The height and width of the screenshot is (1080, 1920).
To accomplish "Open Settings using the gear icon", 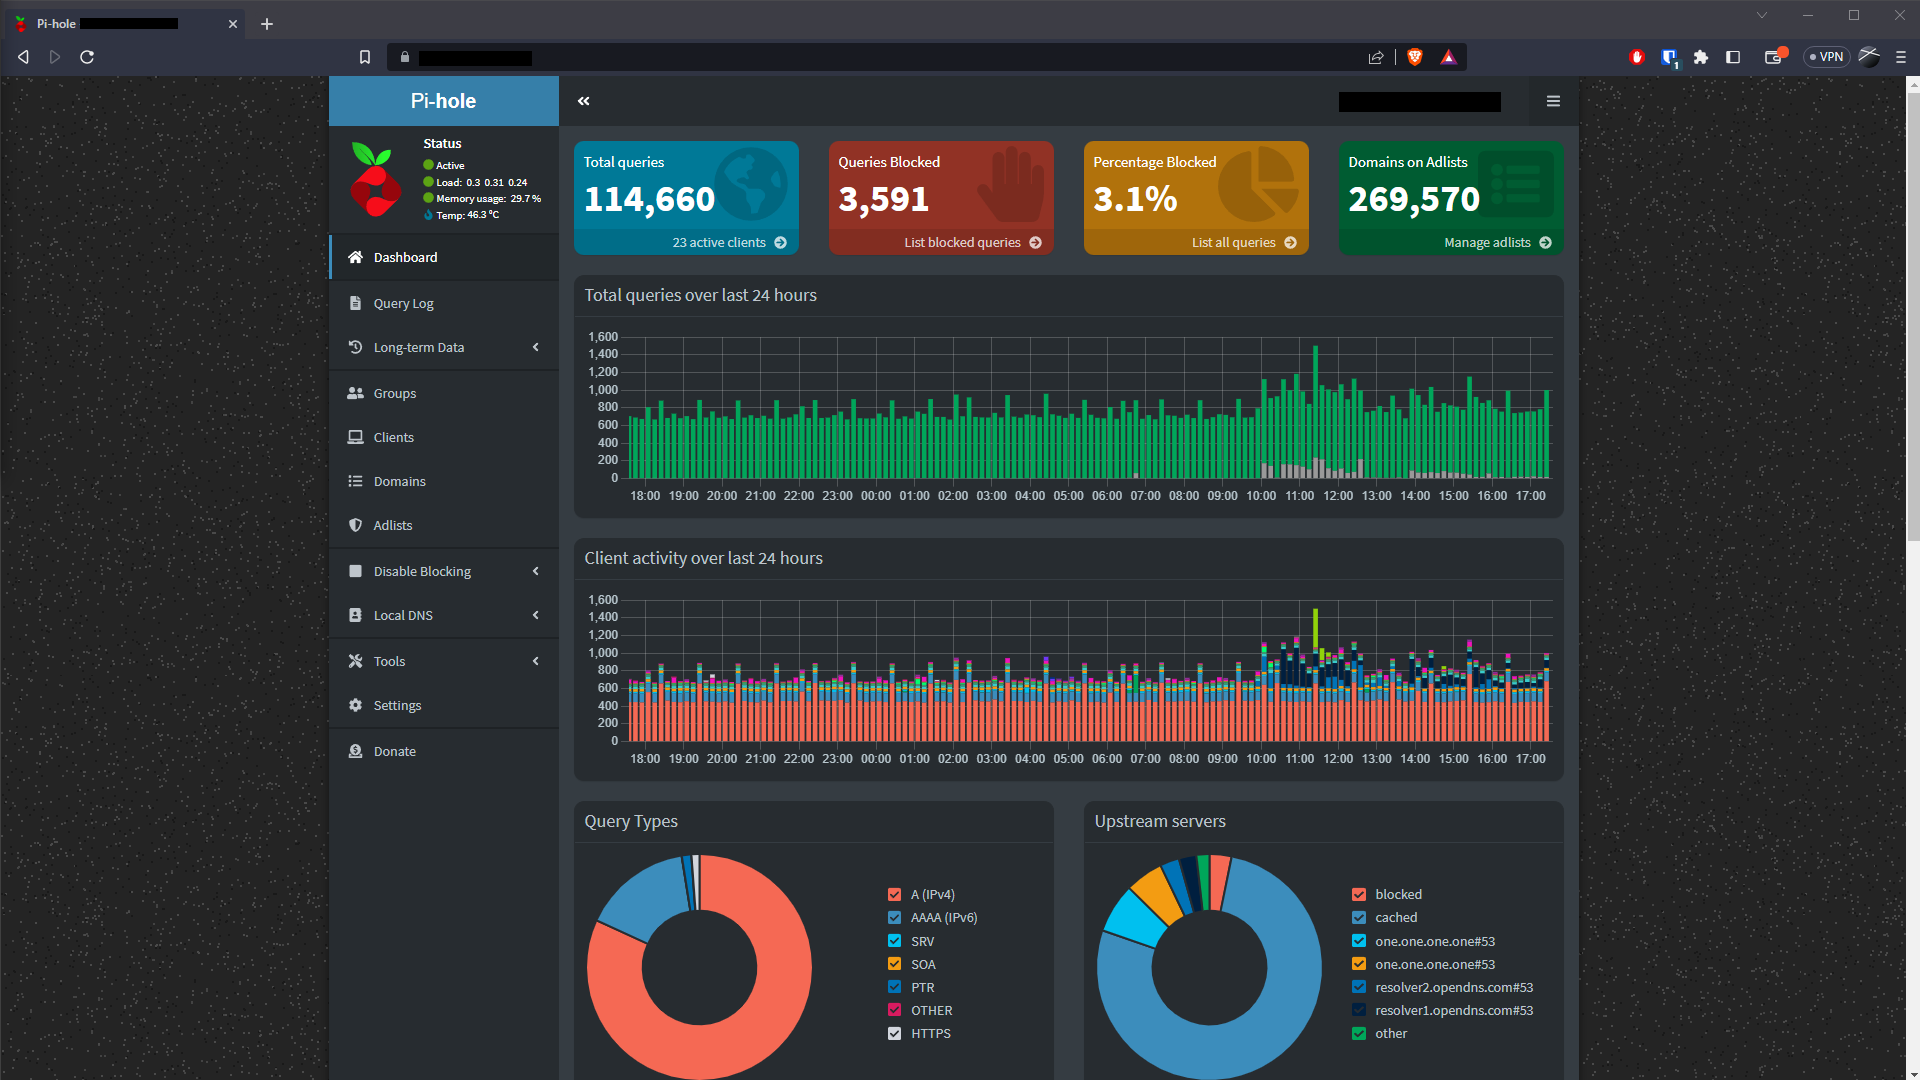I will coord(356,705).
